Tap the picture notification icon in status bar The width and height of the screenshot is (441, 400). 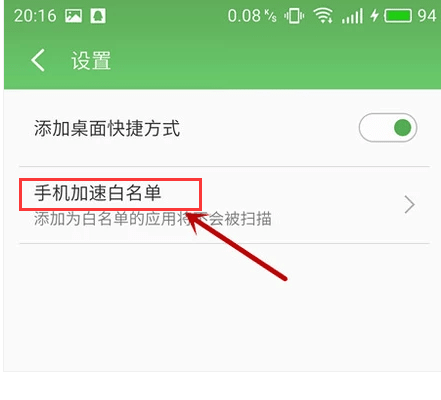pyautogui.click(x=73, y=16)
